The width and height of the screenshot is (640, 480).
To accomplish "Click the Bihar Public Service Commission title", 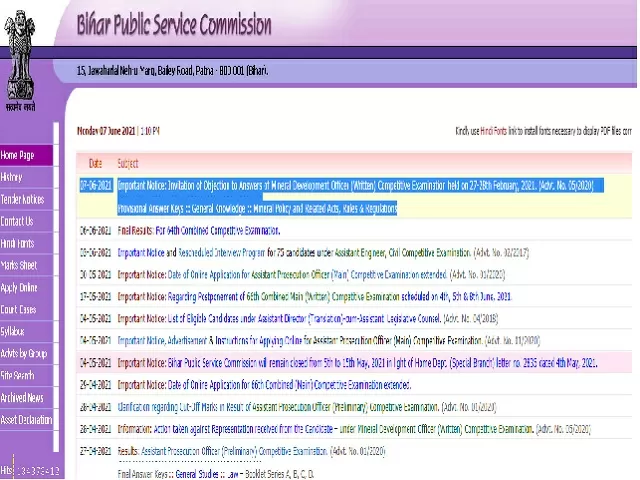I will (x=174, y=24).
